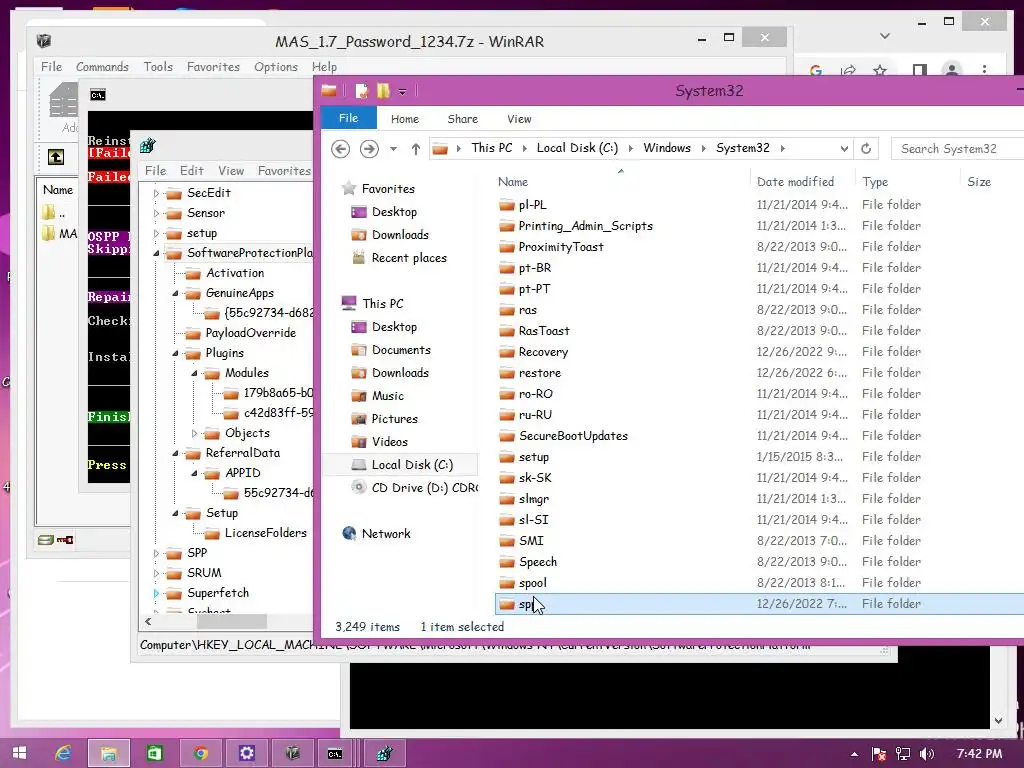Switch to Registry Editor taskbar icon
Screen dimensions: 1024x768
[384, 753]
